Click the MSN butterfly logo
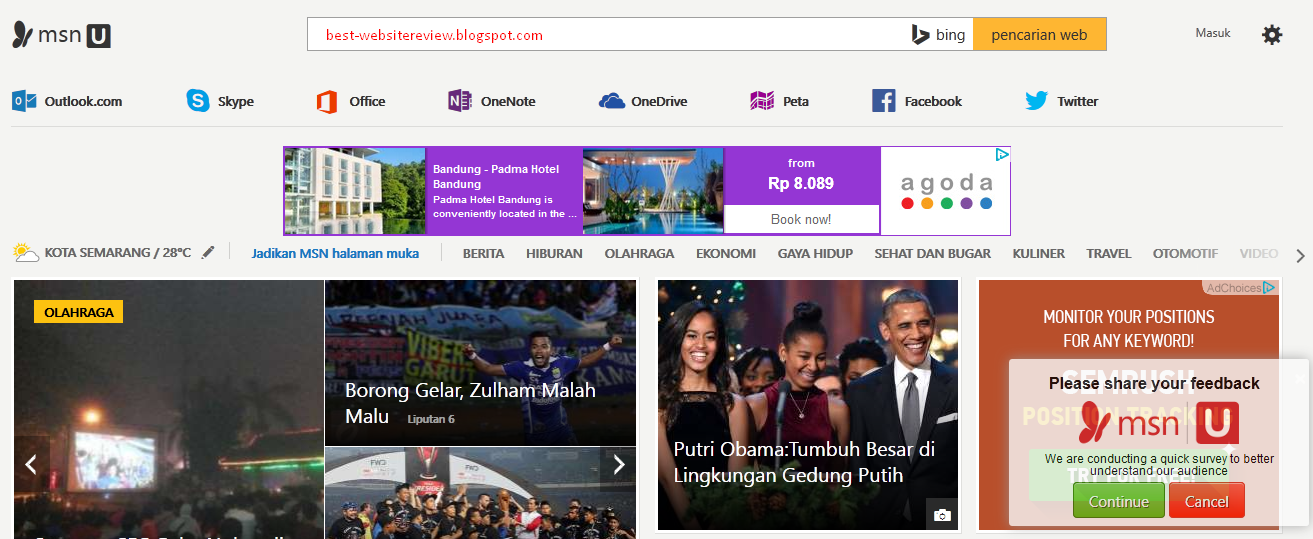 24,35
